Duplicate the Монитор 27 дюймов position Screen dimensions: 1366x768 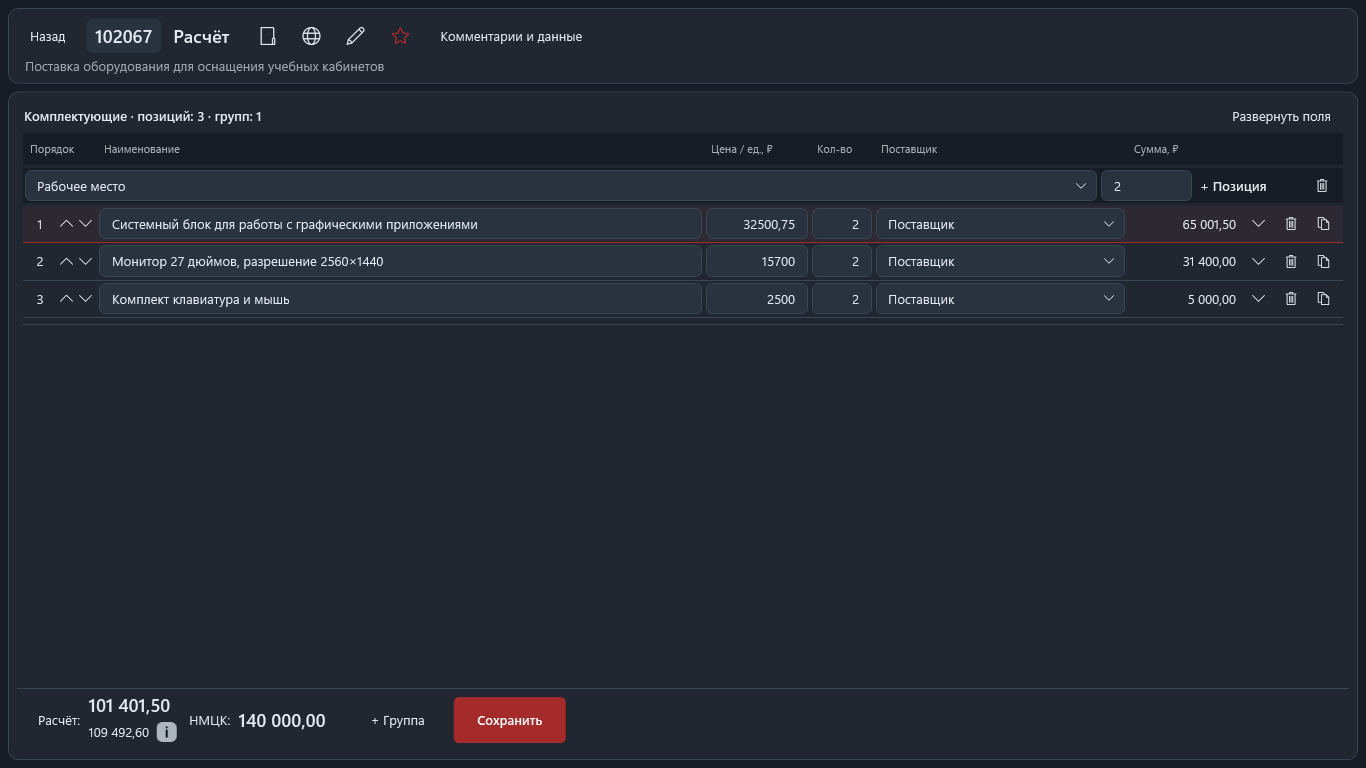pyautogui.click(x=1323, y=261)
